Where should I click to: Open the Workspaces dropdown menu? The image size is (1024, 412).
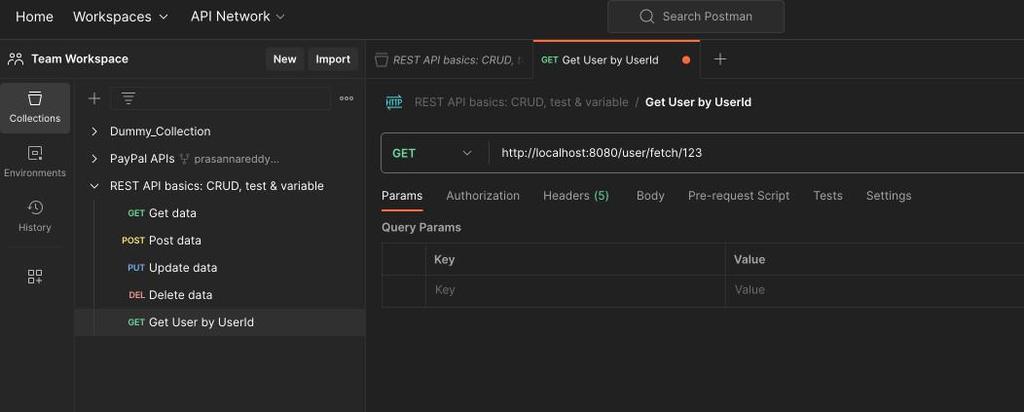pyautogui.click(x=121, y=16)
